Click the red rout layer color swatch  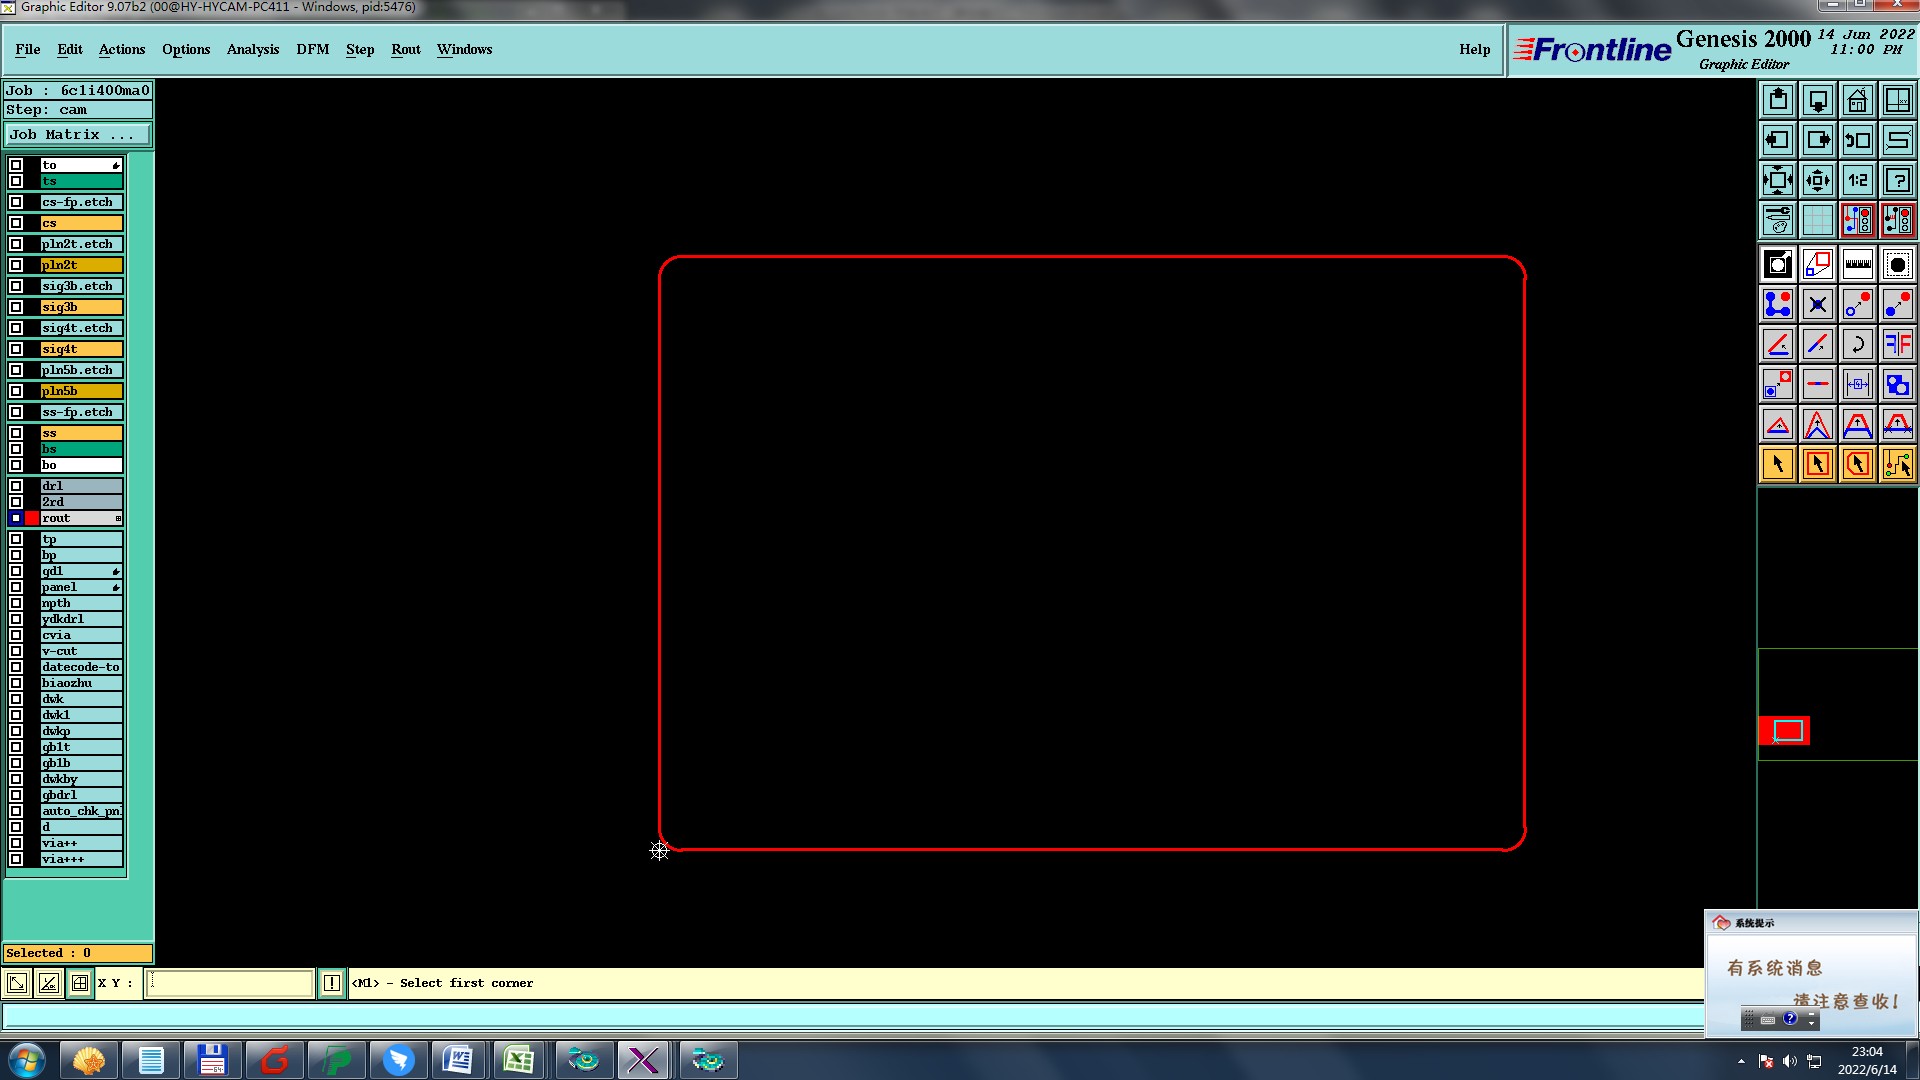click(x=32, y=518)
